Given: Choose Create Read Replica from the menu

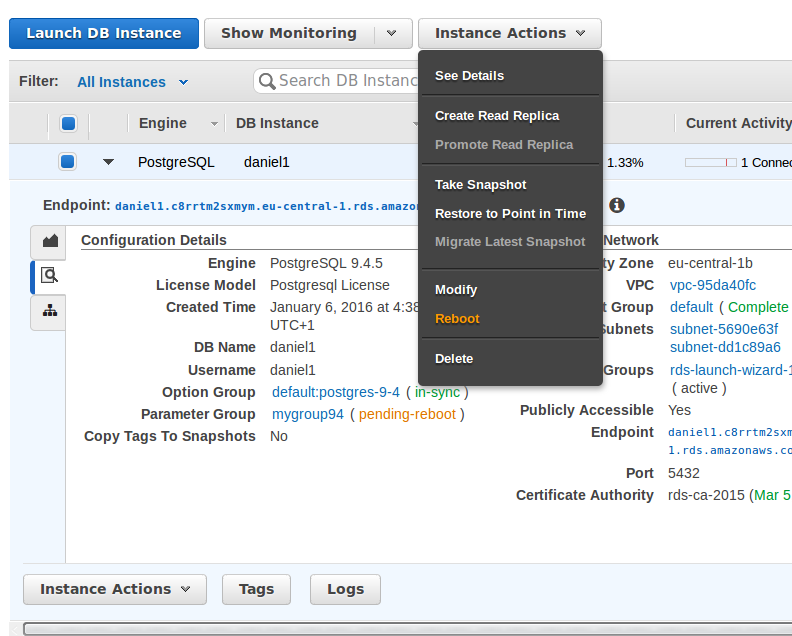Looking at the screenshot, I should click(497, 116).
